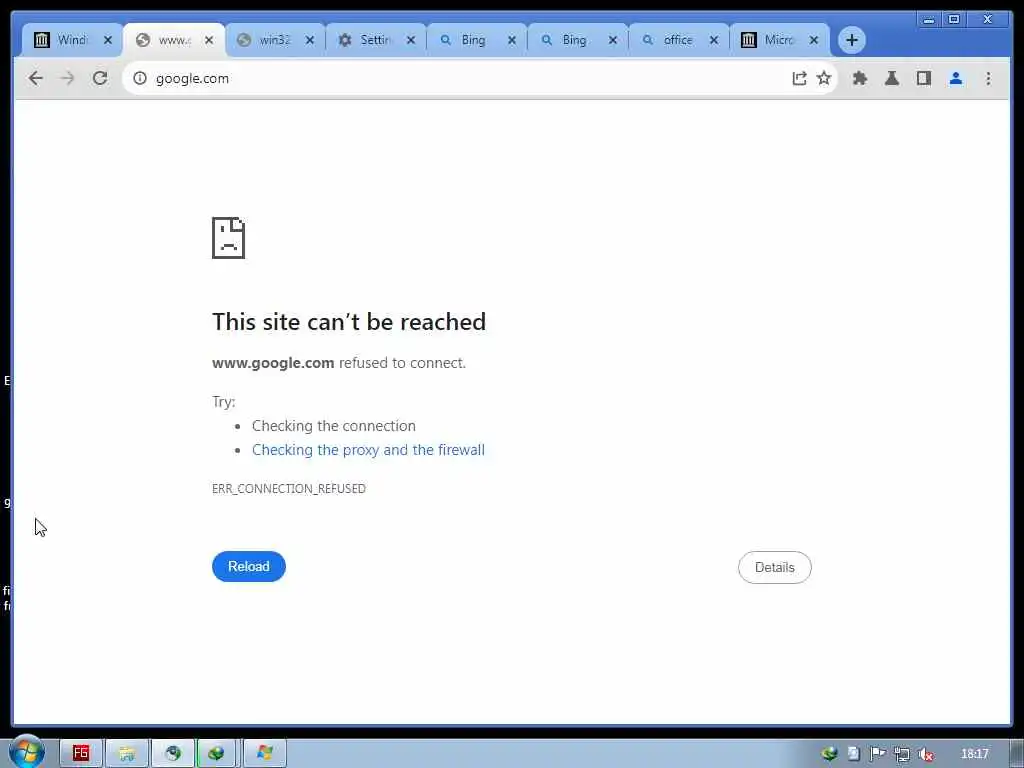
Task: Toggle the browser side panel
Action: [x=923, y=78]
